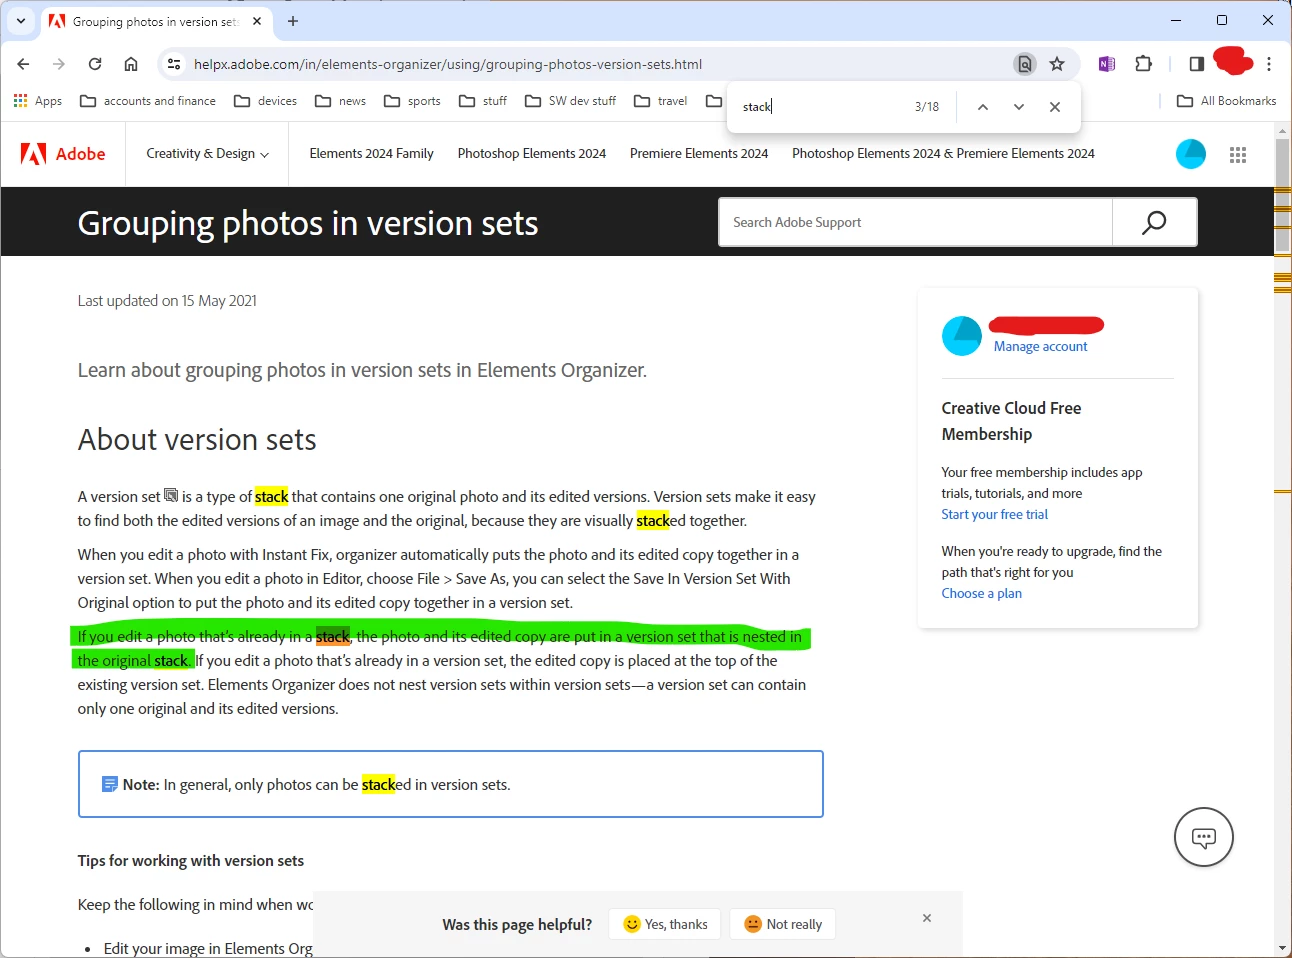Image resolution: width=1292 pixels, height=958 pixels.
Task: Click the sidebar account avatar
Action: click(x=962, y=336)
